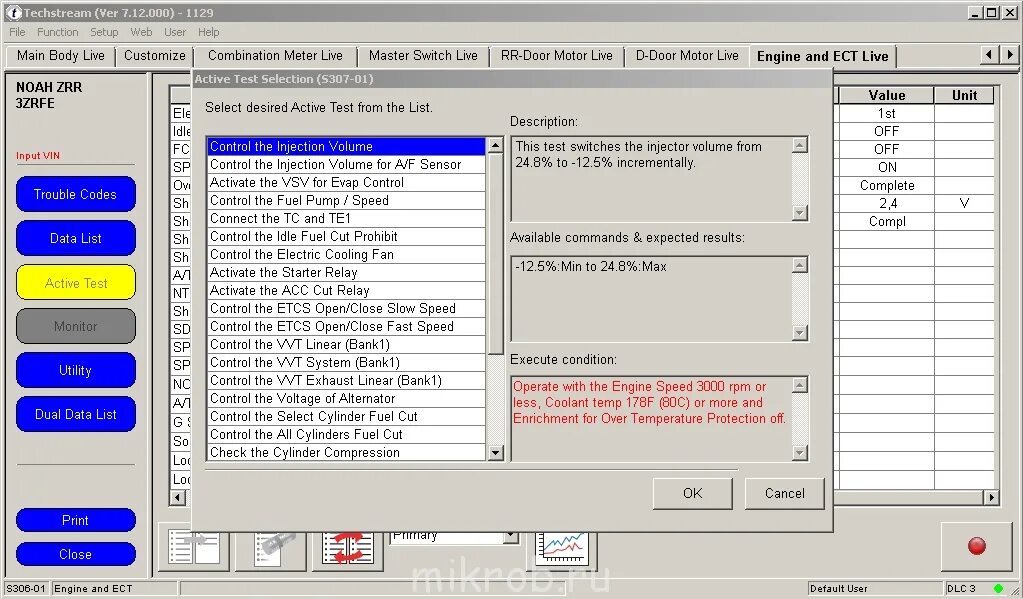Open the User menu

[175, 32]
